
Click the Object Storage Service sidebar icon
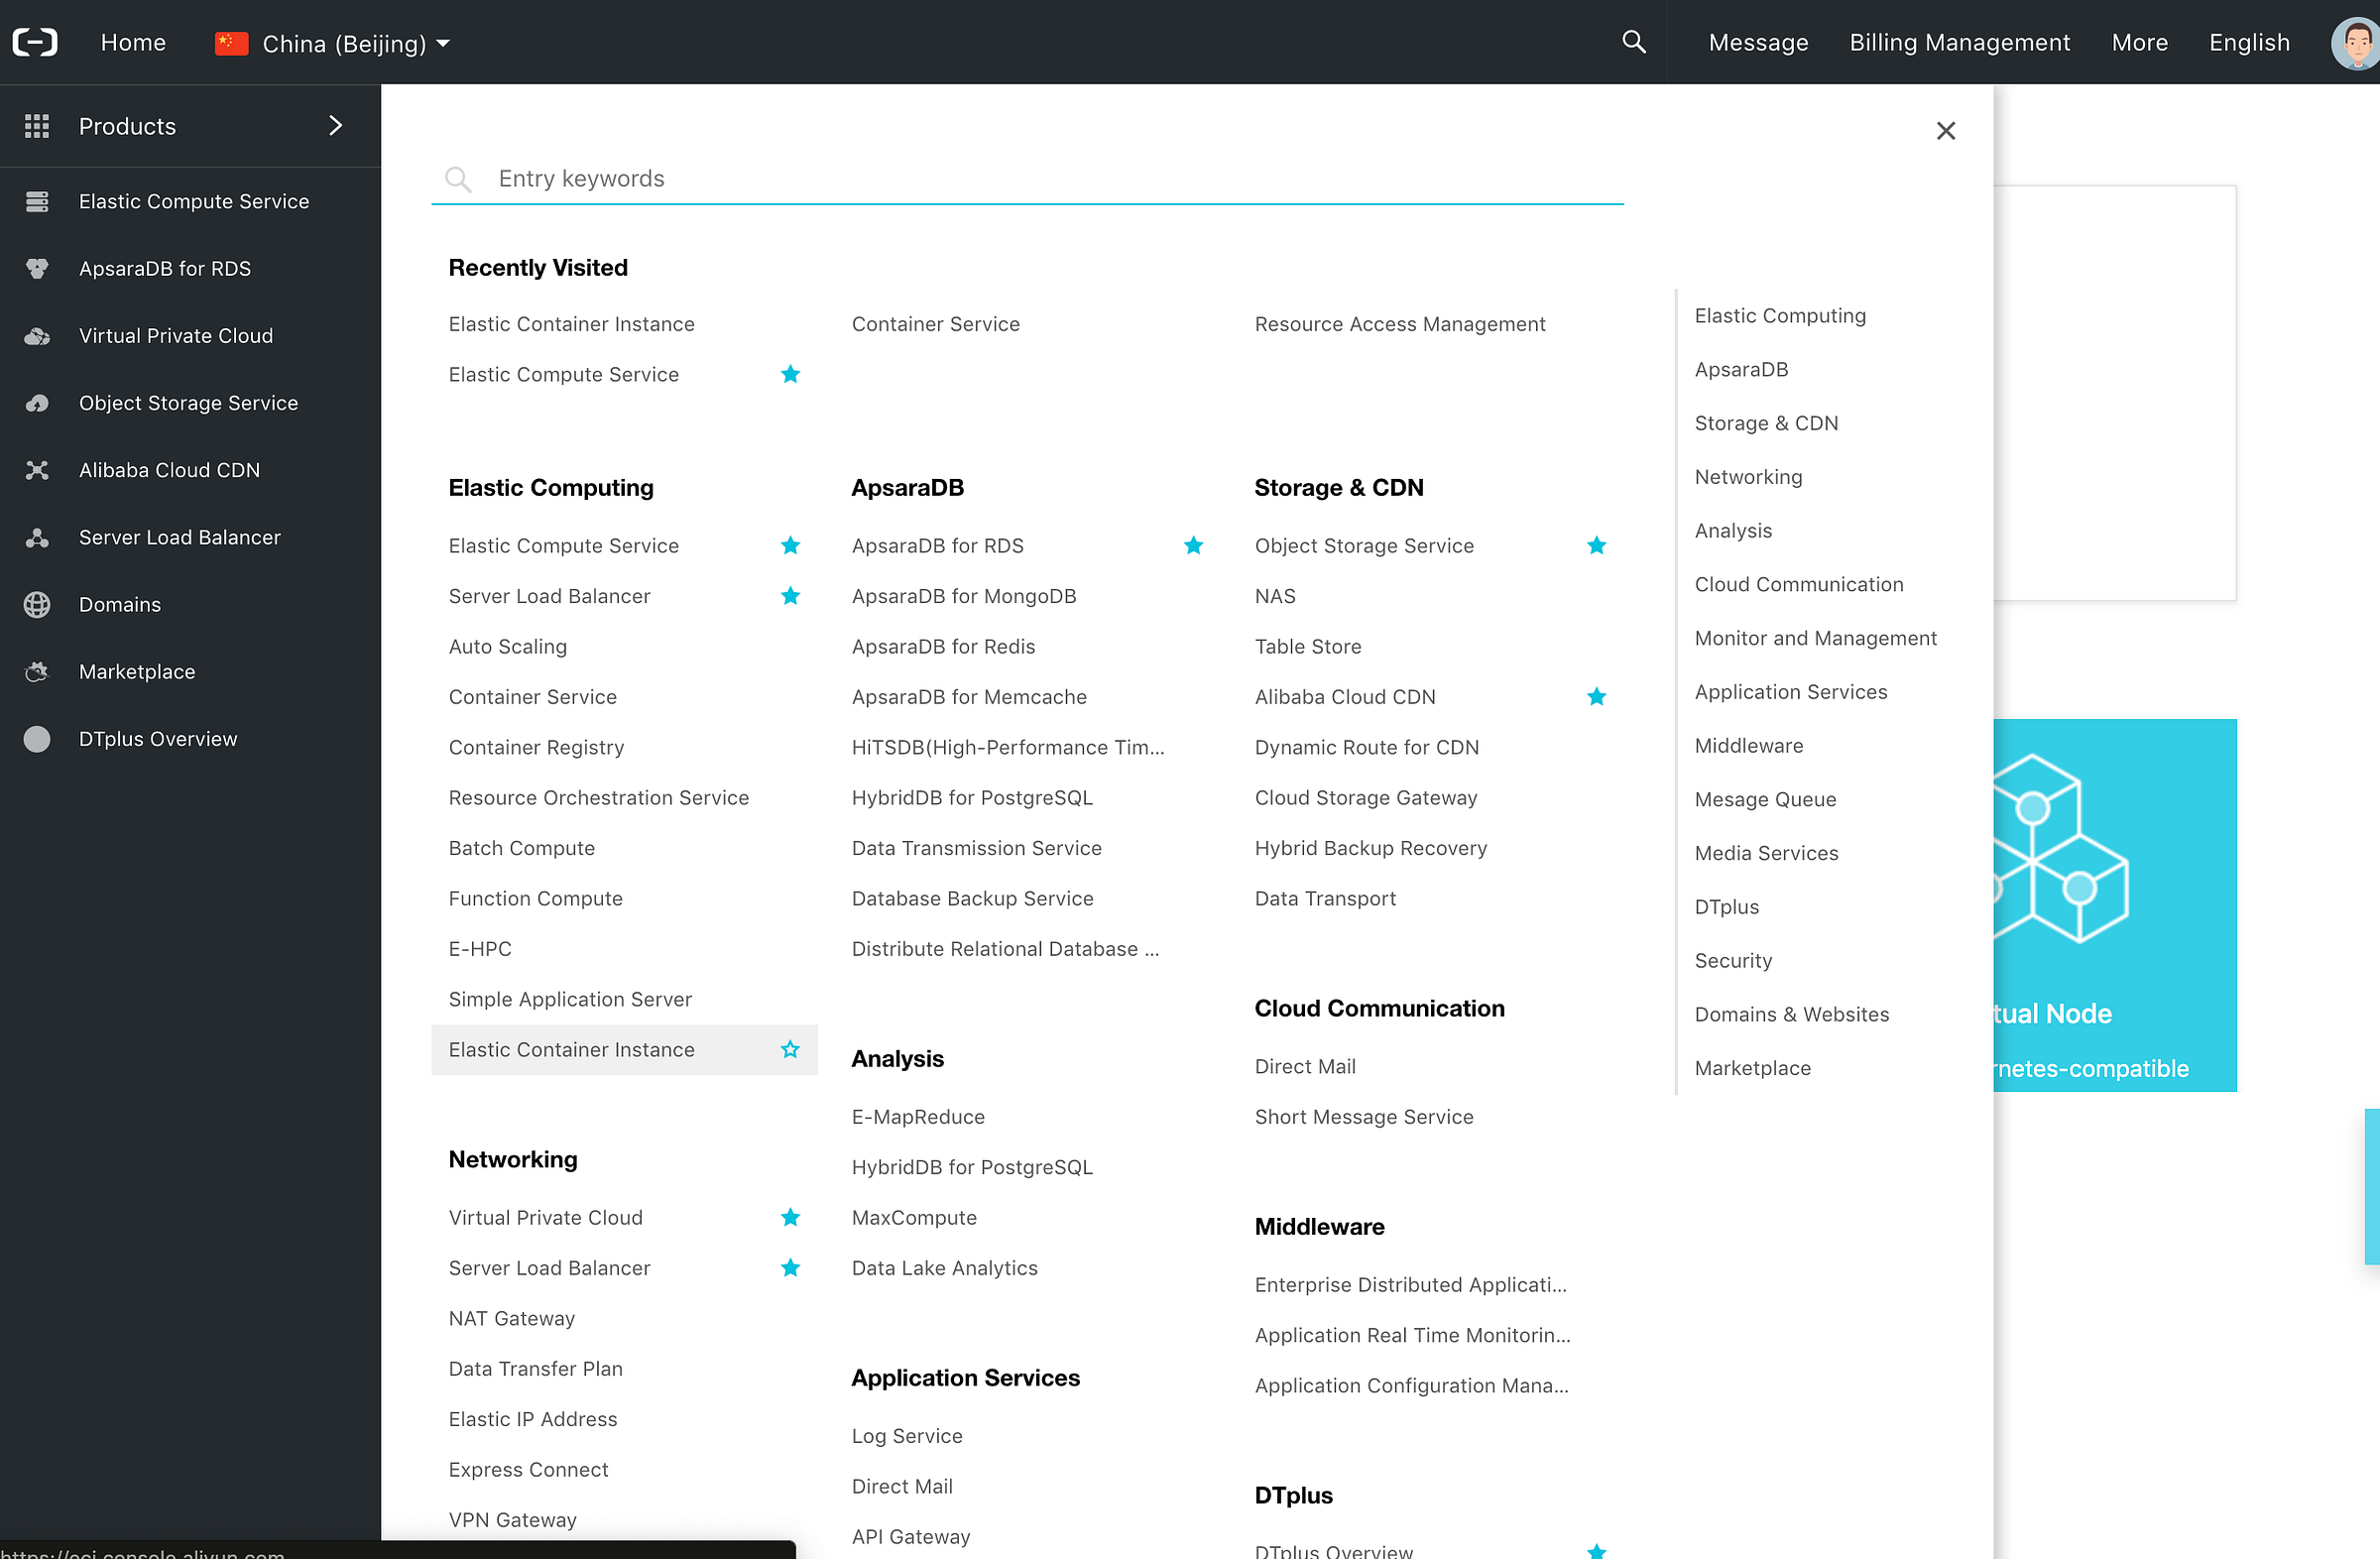37,403
